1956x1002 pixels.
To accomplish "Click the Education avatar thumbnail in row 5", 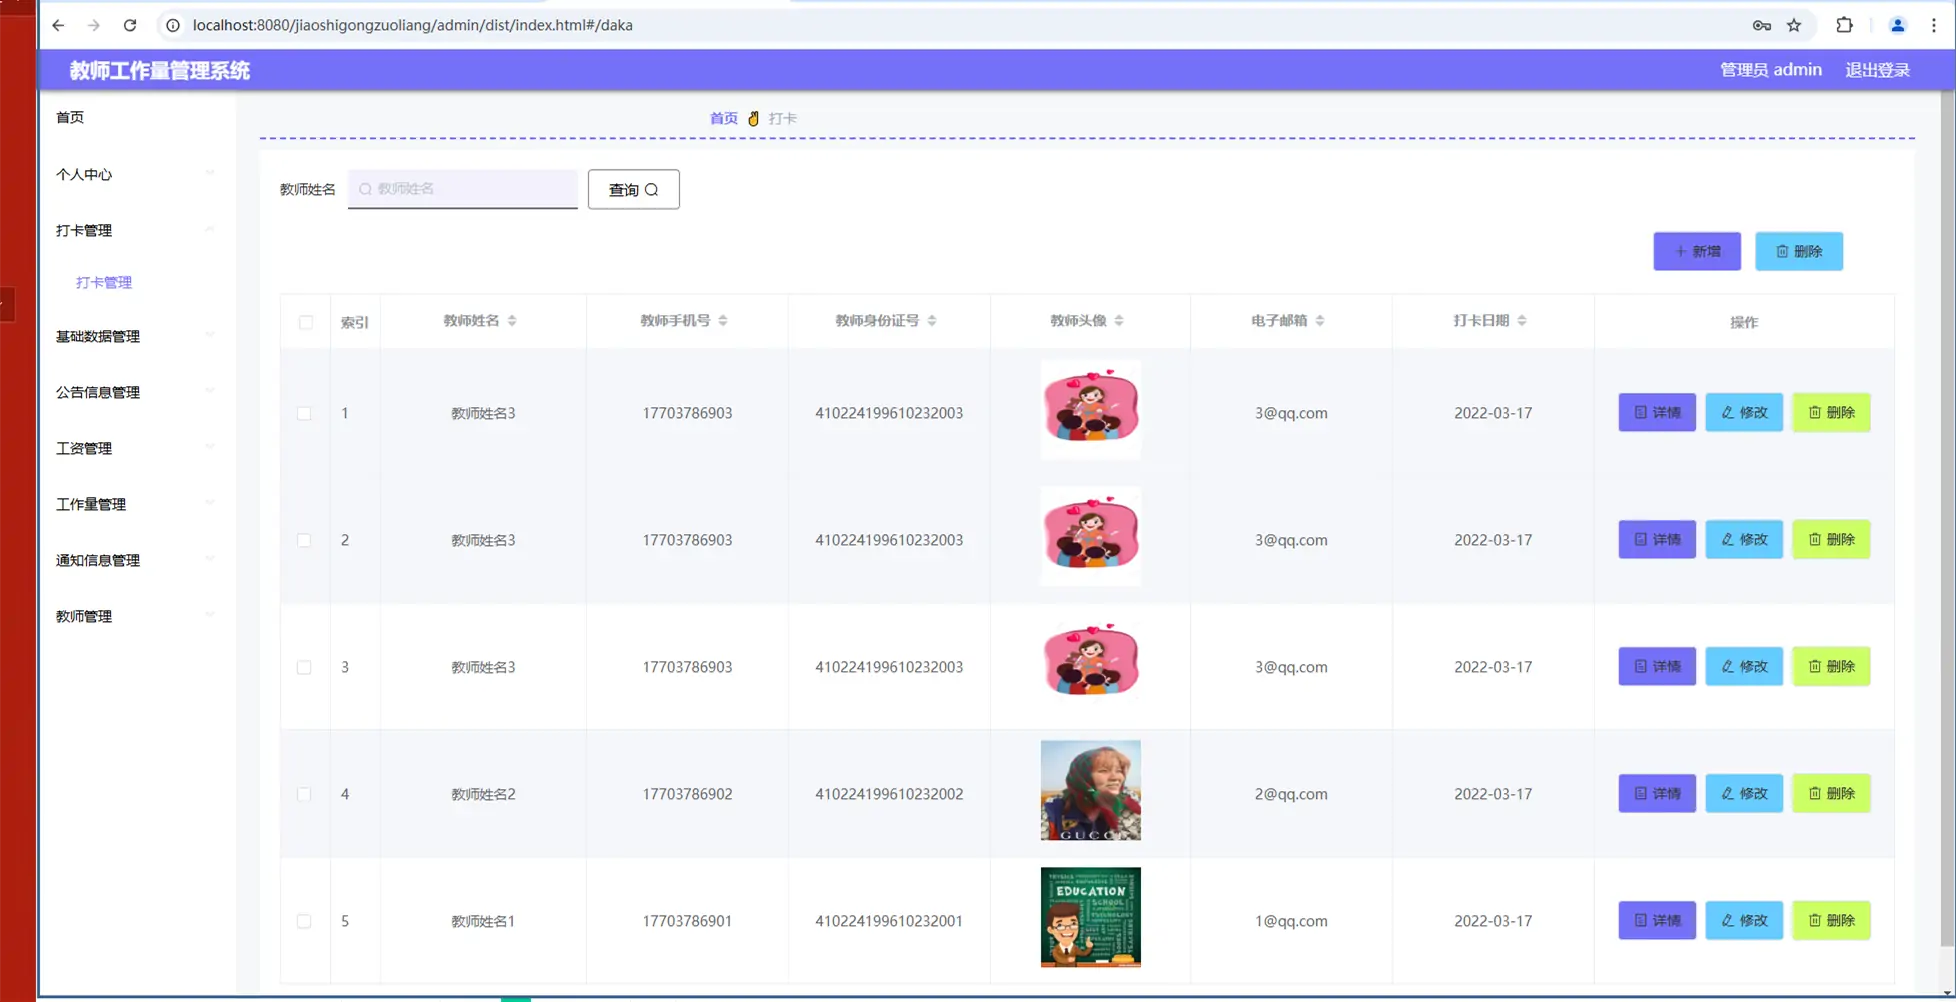I will (1090, 917).
